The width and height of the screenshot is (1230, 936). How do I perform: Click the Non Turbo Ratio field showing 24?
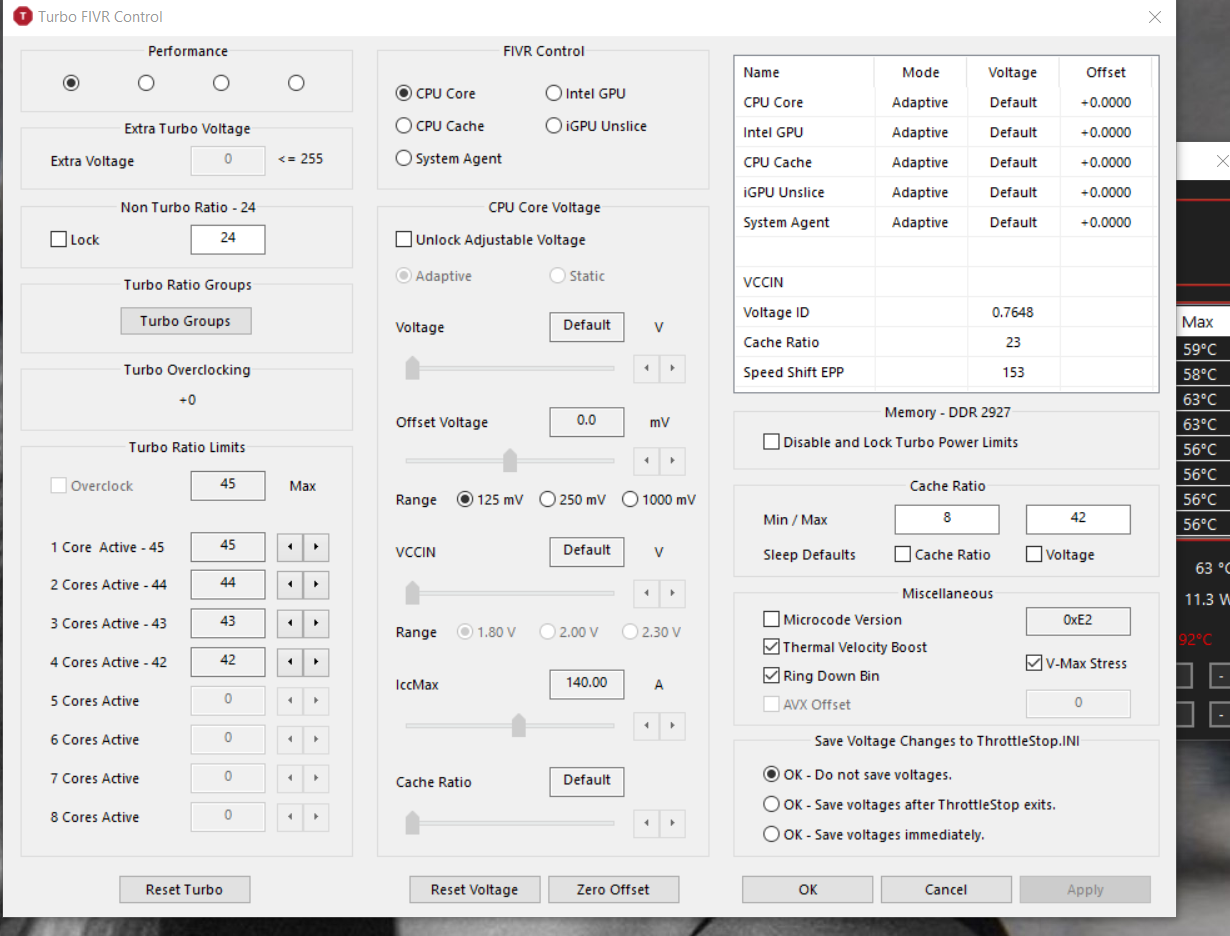tap(228, 239)
